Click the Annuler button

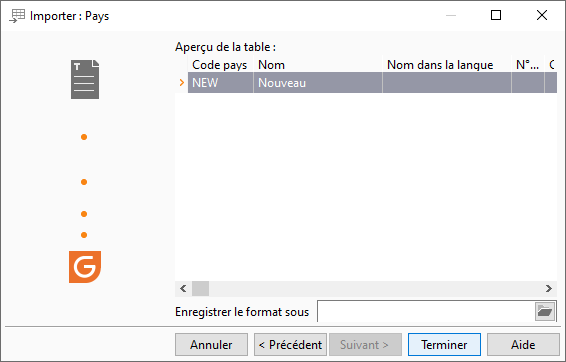(x=212, y=345)
